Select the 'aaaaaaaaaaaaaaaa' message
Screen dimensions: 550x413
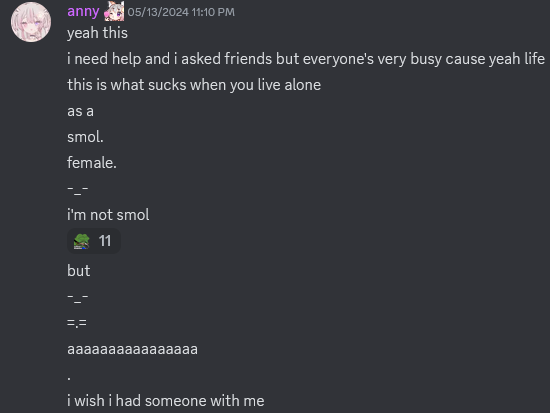tap(132, 349)
